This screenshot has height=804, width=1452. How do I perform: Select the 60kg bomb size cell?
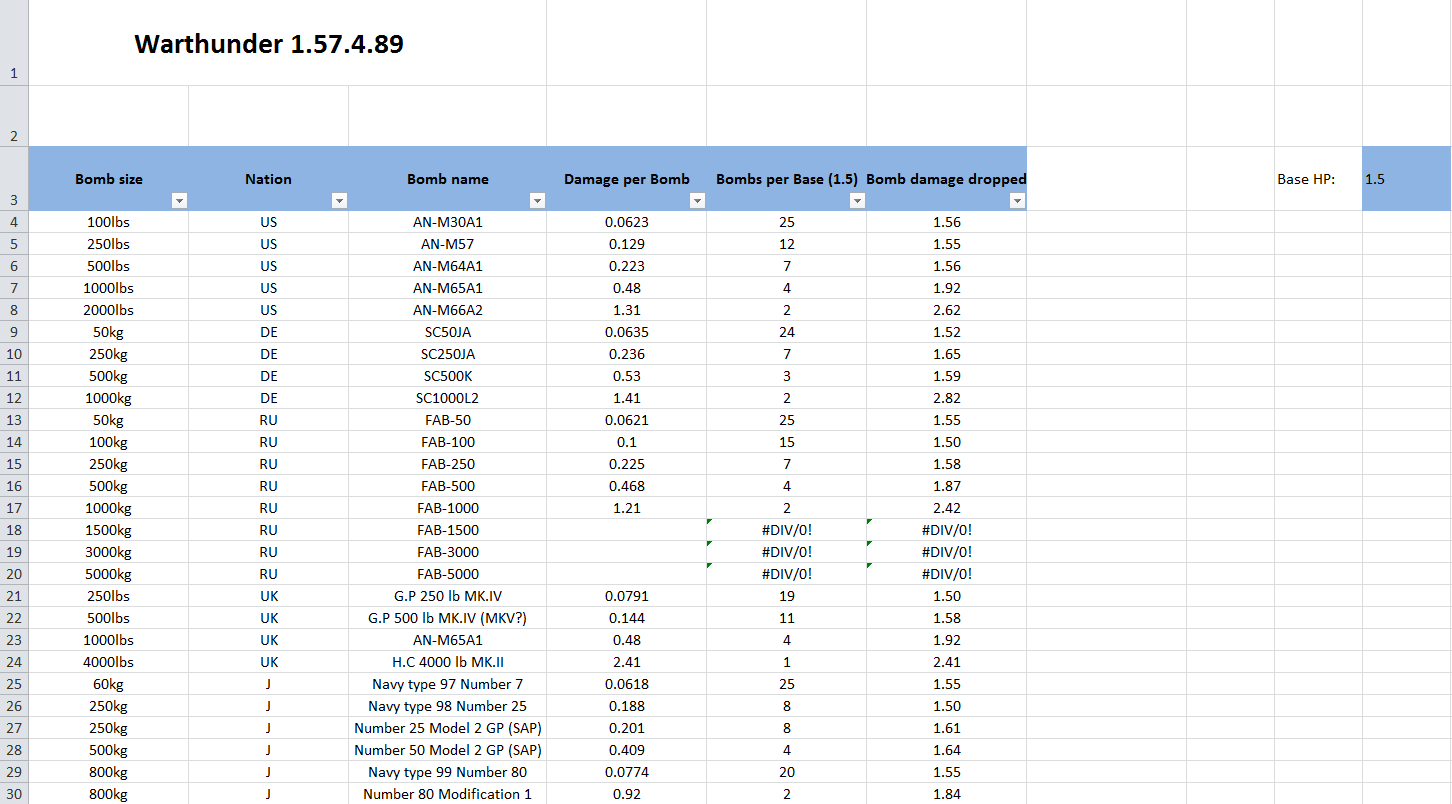(109, 684)
